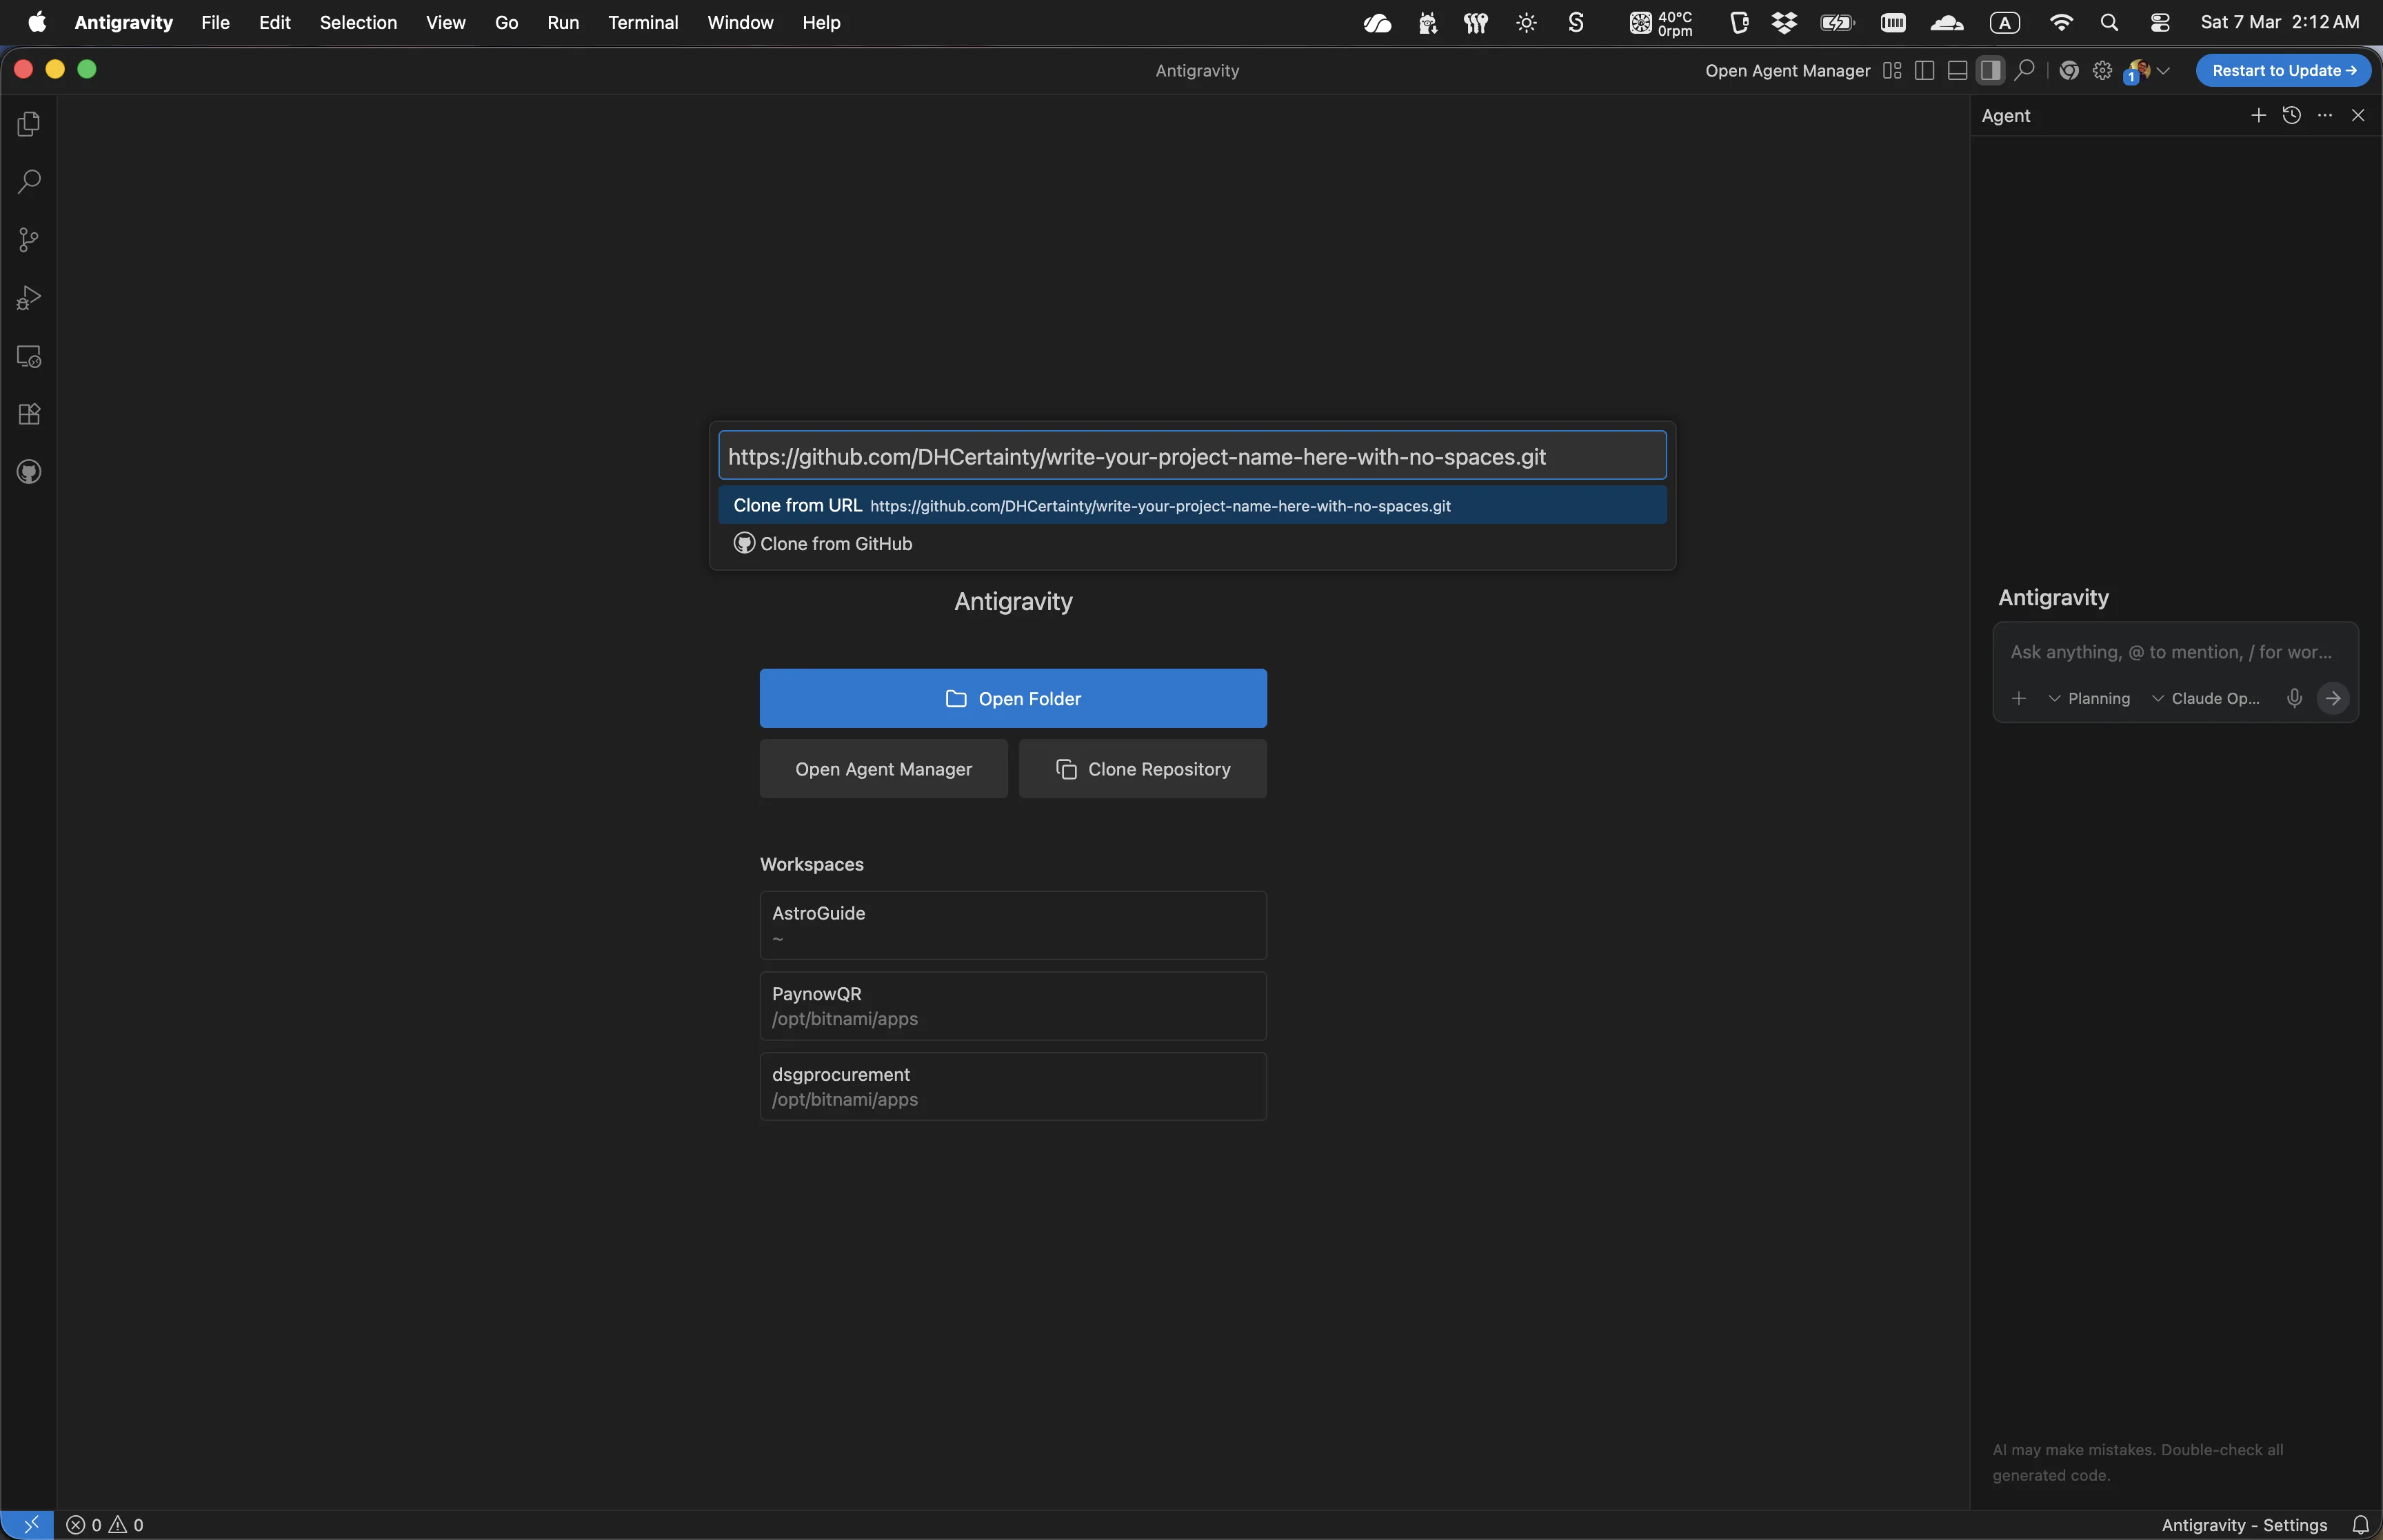Open the Edit menu
This screenshot has width=2383, height=1540.
click(x=274, y=22)
